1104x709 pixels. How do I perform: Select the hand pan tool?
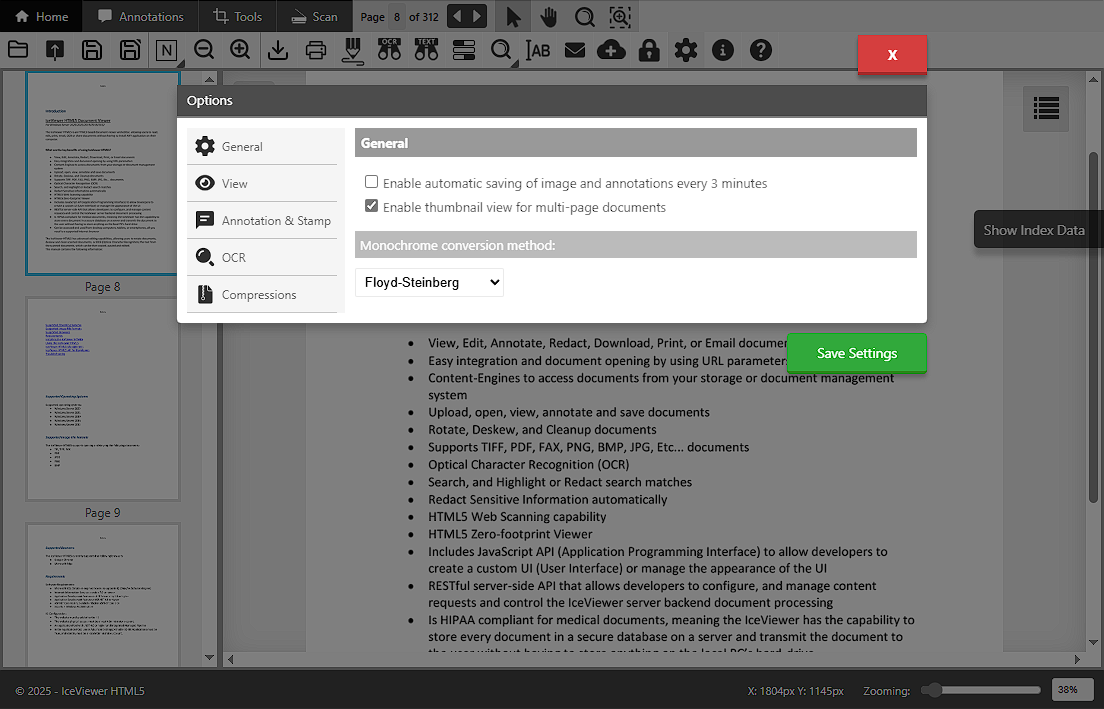548,17
